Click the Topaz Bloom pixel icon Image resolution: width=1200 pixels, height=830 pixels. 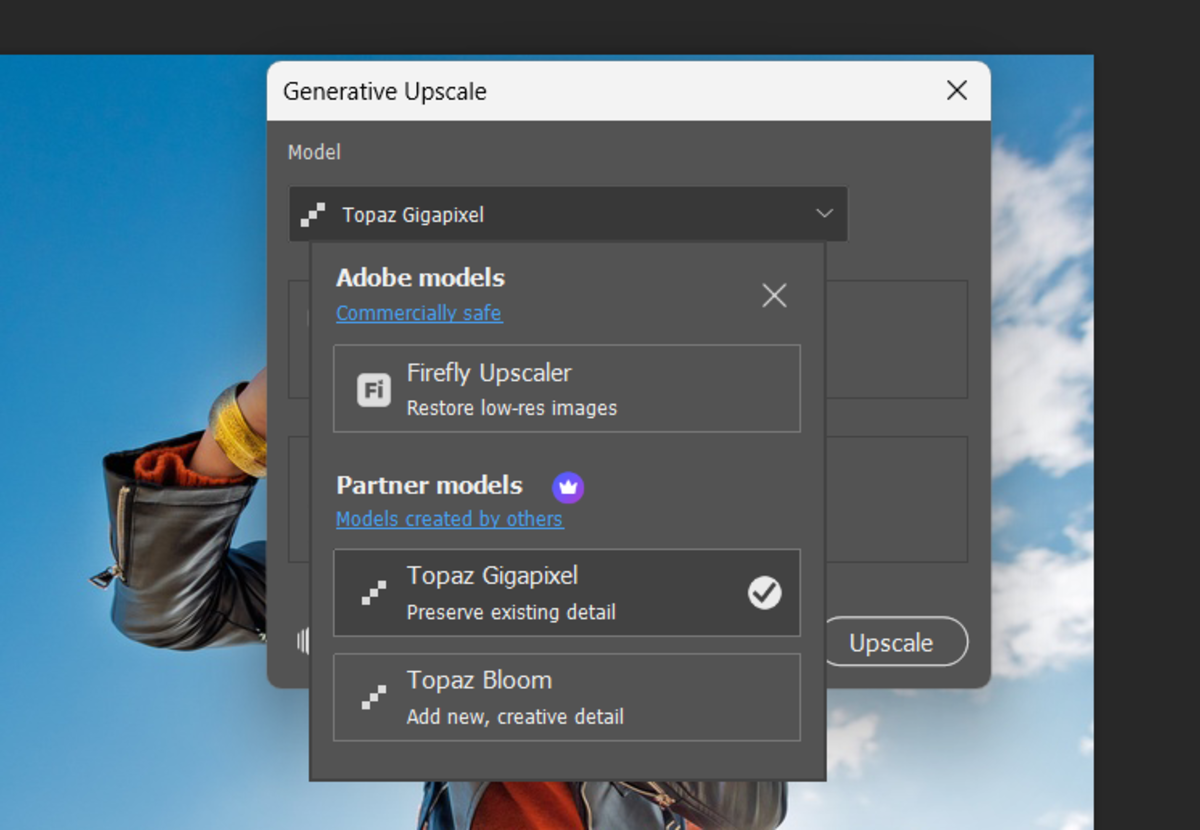coord(374,697)
